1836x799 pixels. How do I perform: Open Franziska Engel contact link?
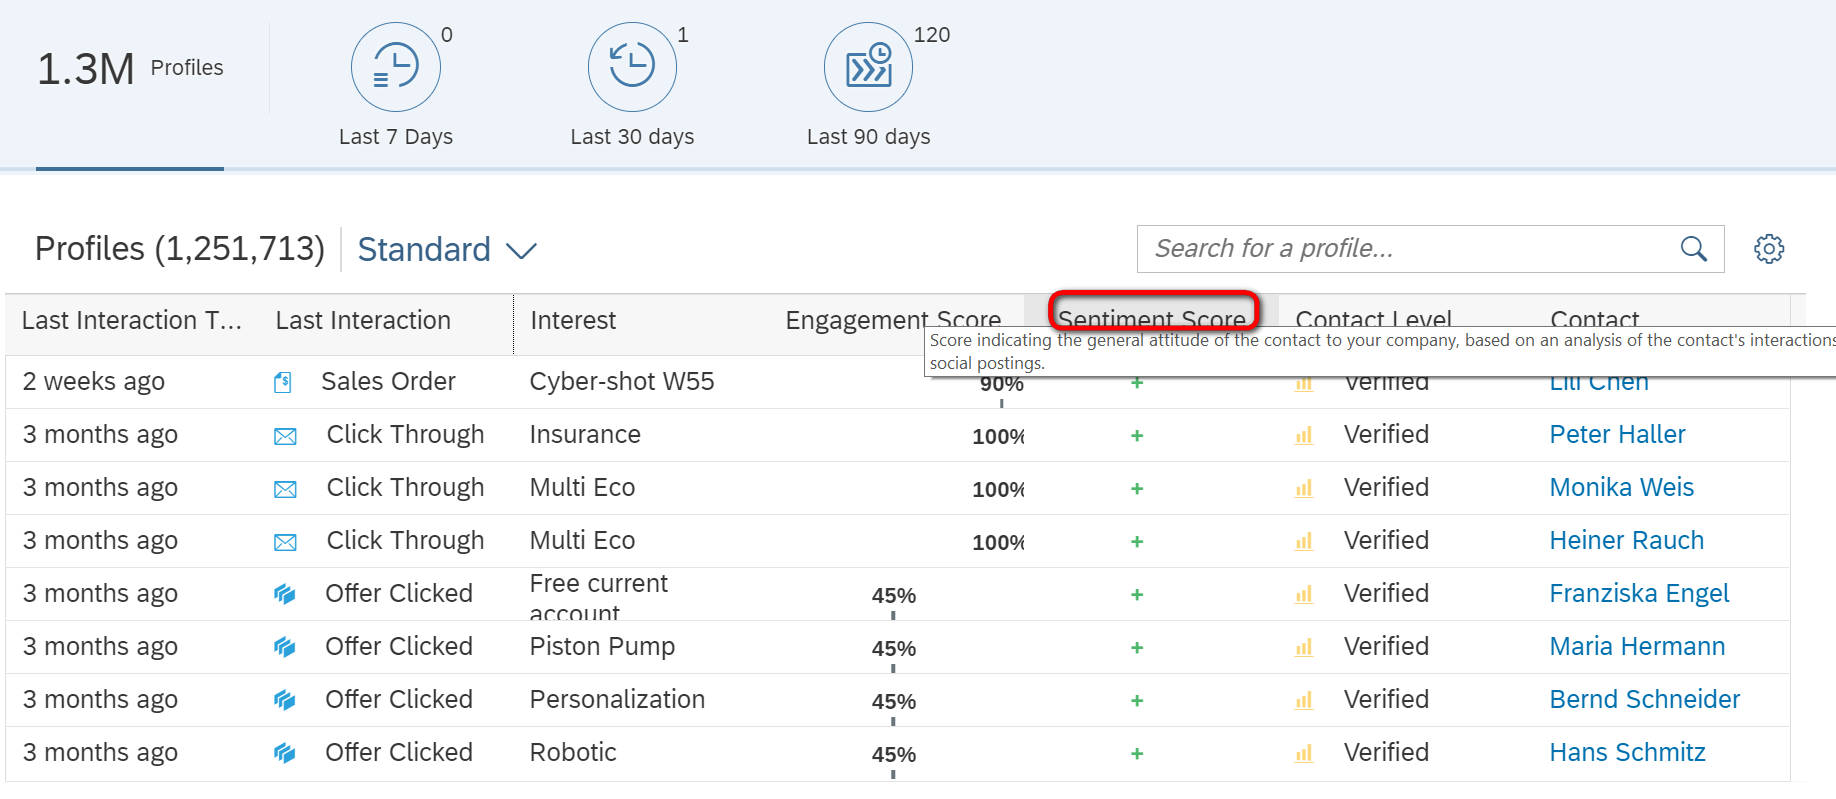pyautogui.click(x=1639, y=594)
